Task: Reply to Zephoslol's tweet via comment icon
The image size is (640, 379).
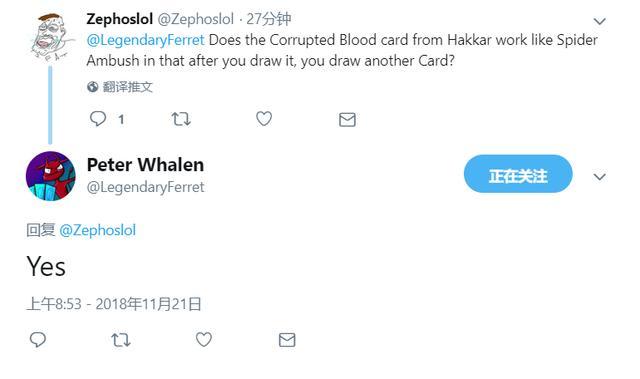Action: (98, 119)
